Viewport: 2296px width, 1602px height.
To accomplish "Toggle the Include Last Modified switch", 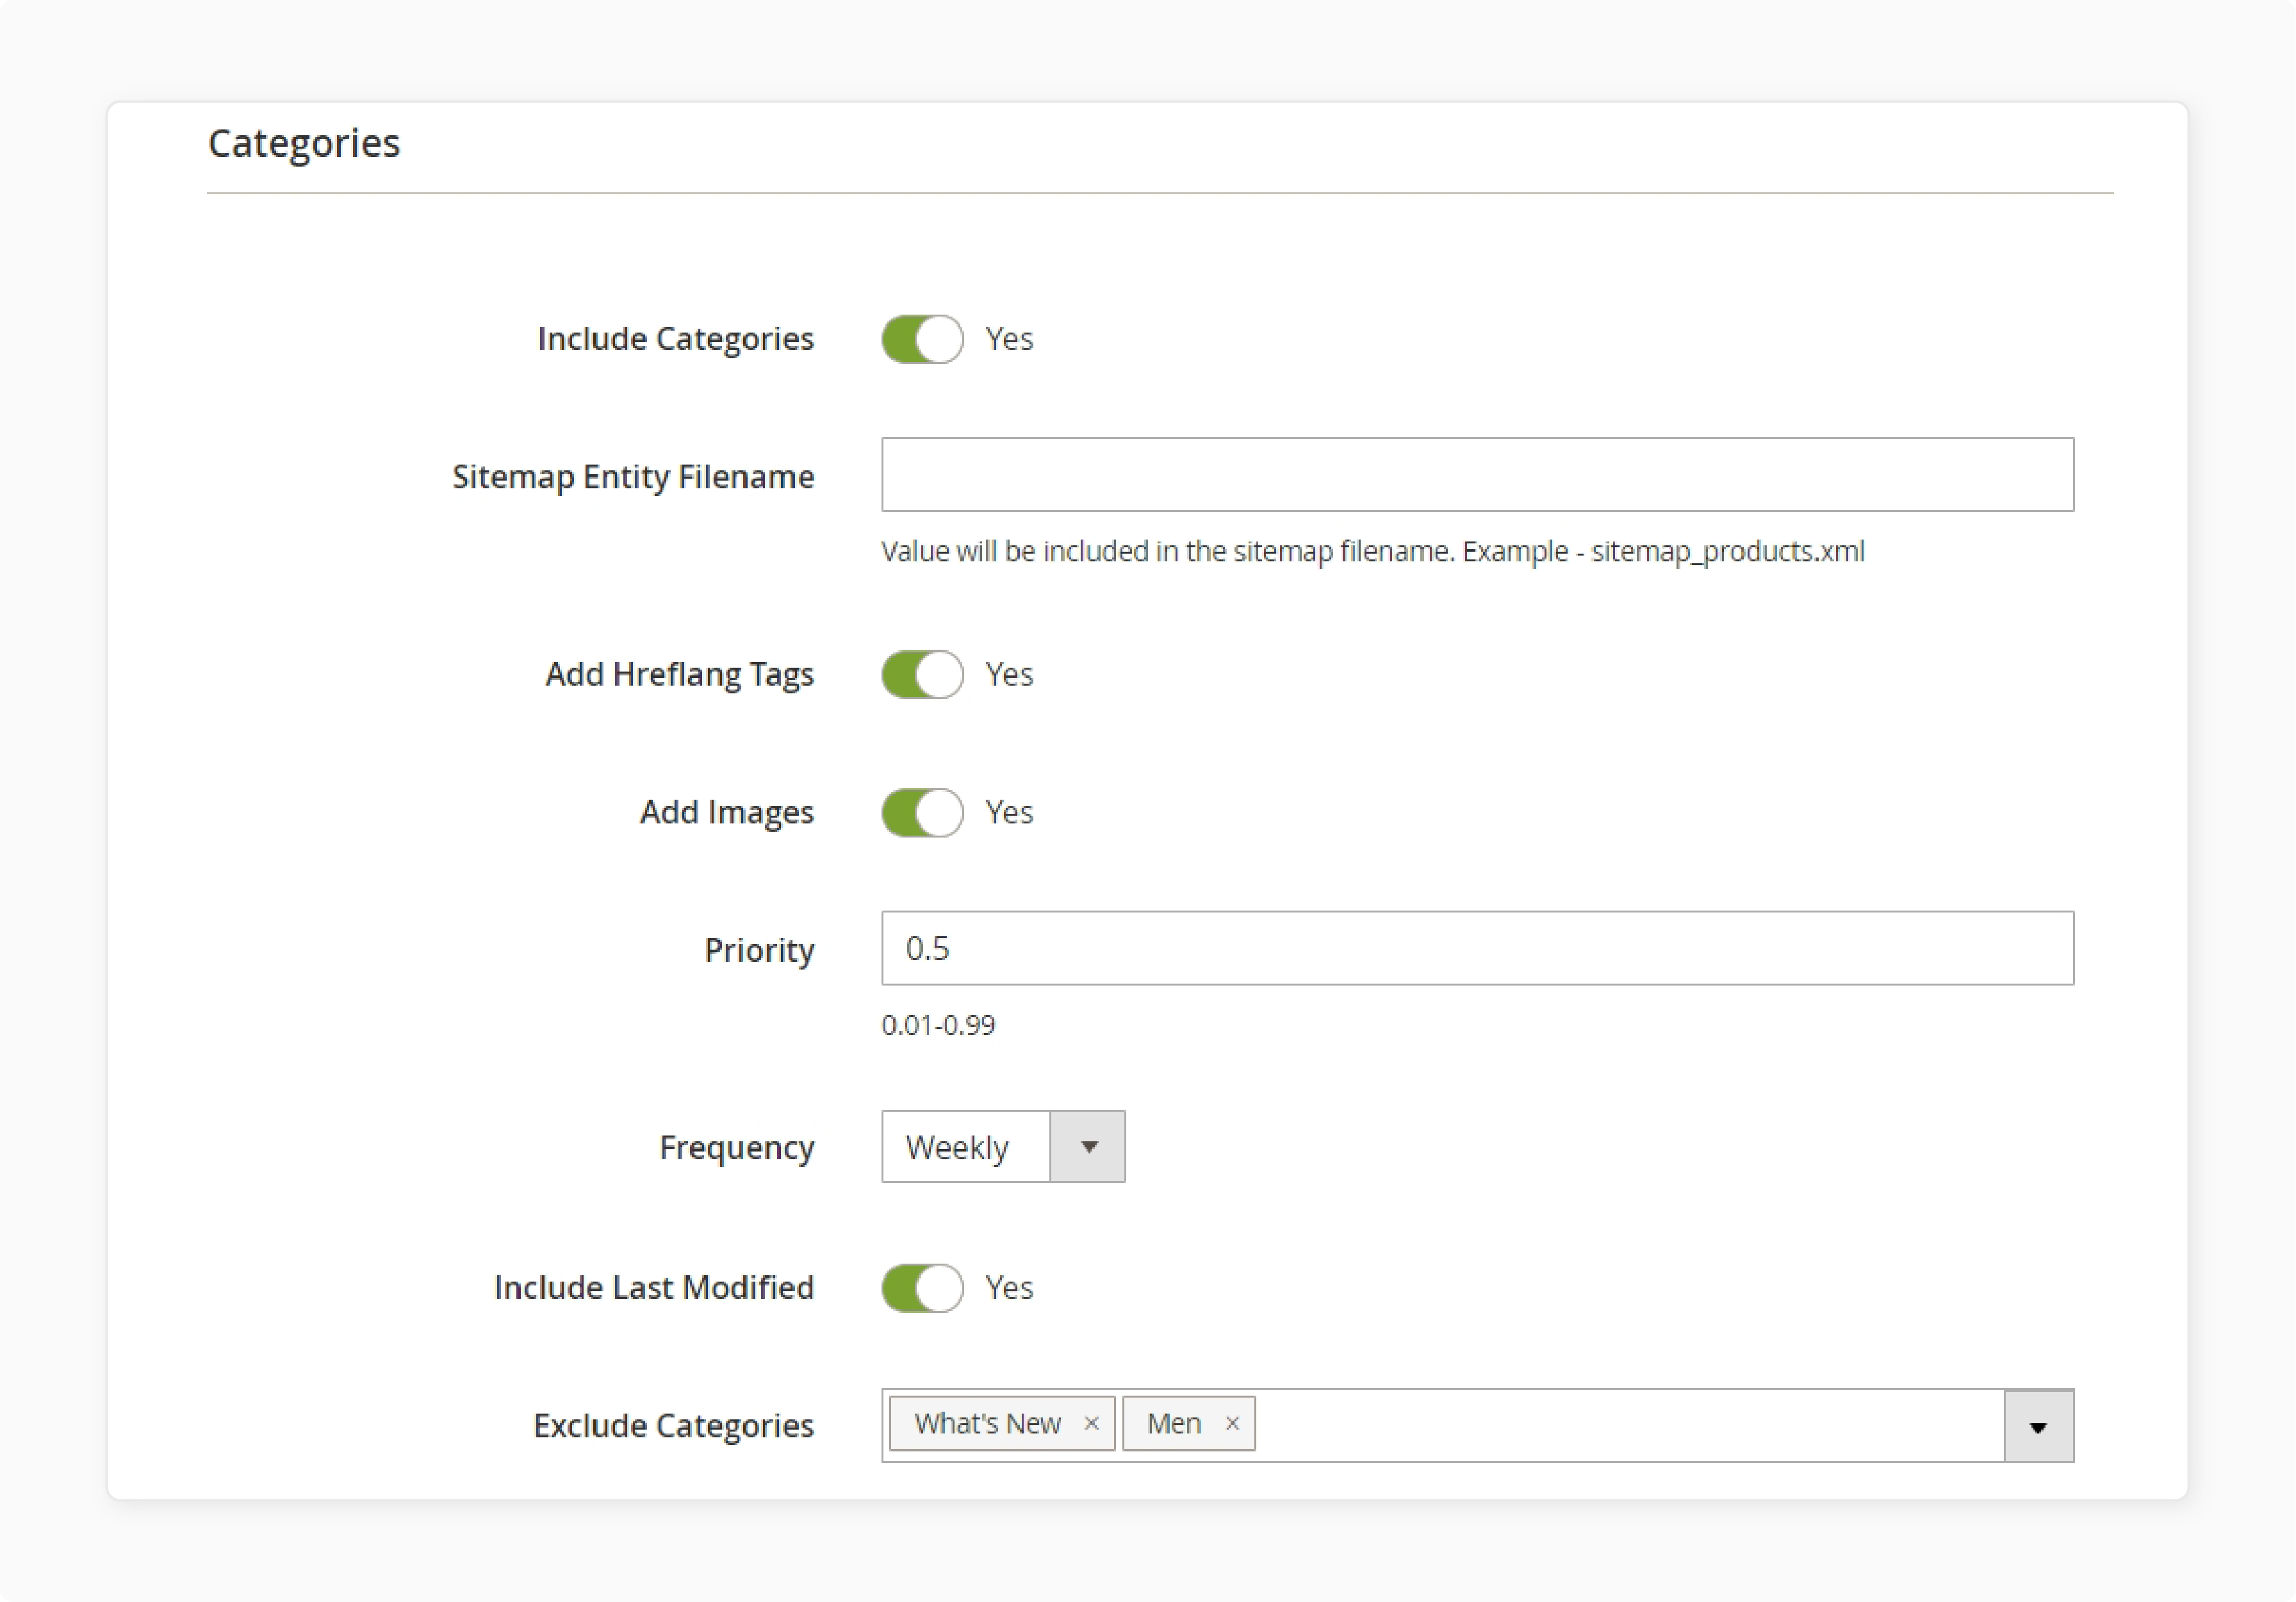I will tap(922, 1288).
